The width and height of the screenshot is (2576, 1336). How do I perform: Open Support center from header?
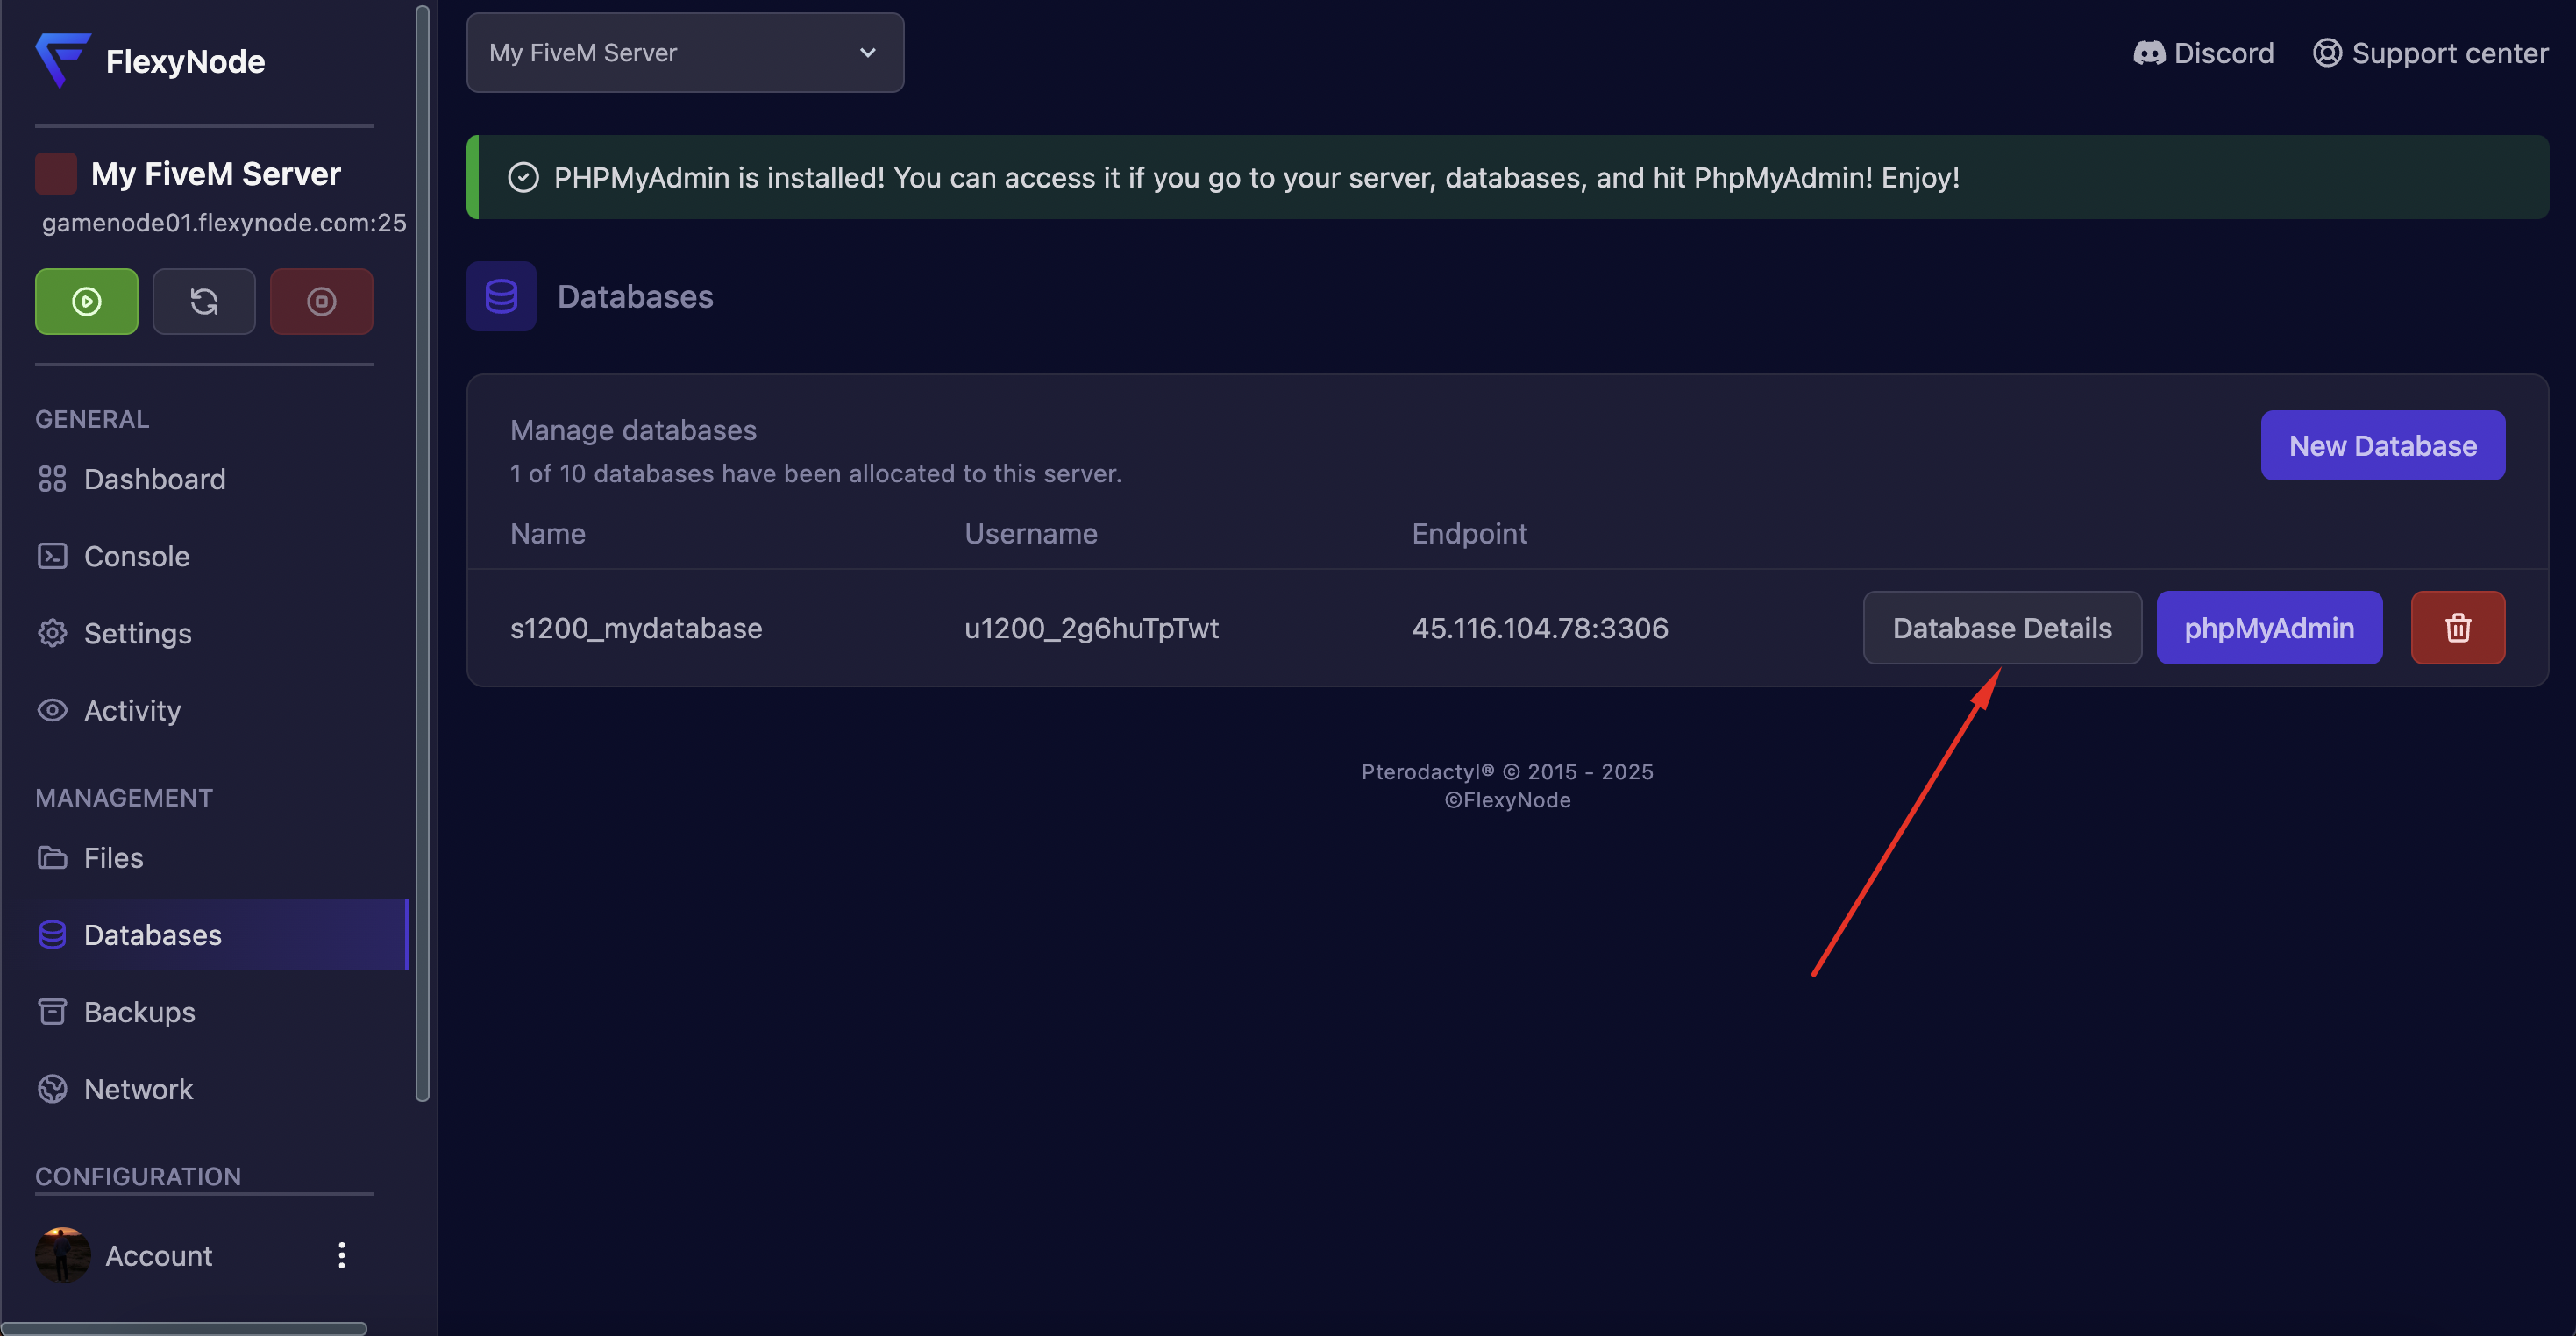[2430, 53]
